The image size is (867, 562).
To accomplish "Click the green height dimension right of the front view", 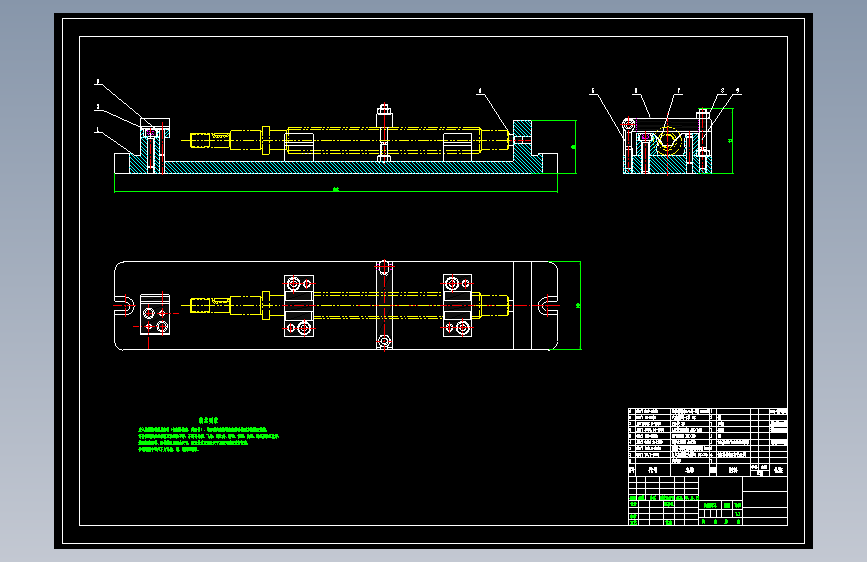I will (573, 147).
